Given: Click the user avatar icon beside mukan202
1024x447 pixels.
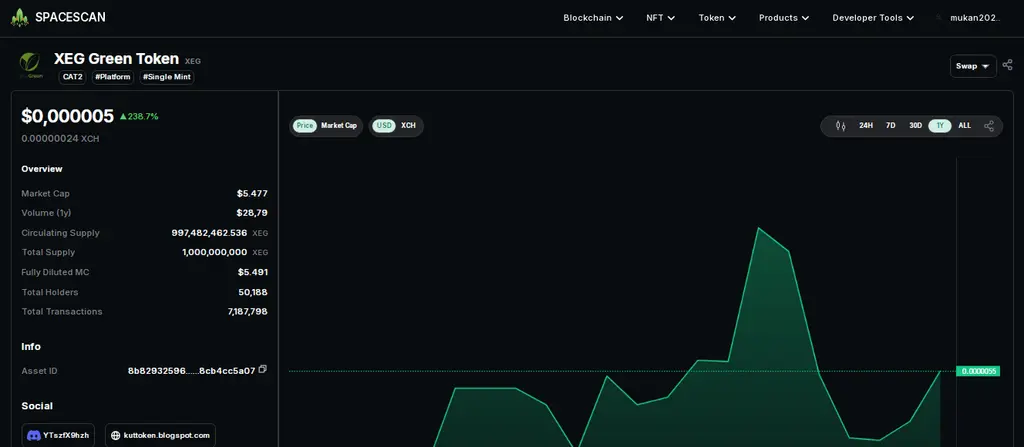Looking at the screenshot, I should coord(939,18).
